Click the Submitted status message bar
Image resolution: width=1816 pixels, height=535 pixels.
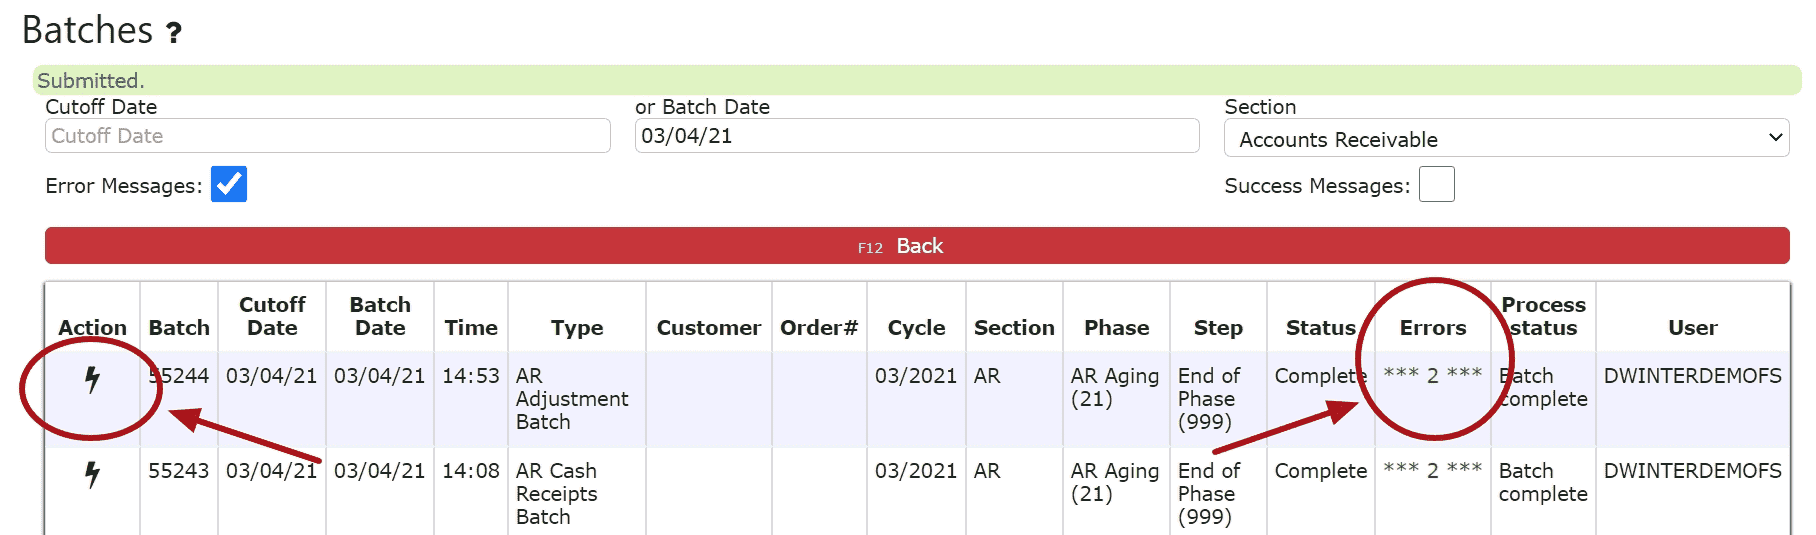click(916, 80)
